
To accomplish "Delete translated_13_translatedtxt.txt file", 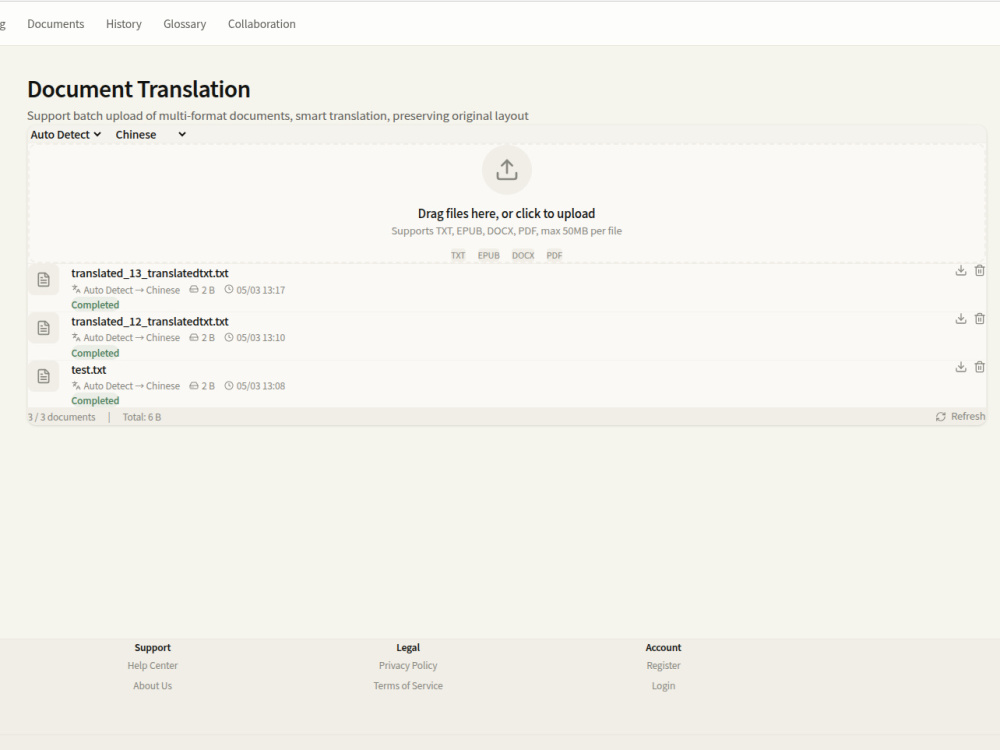I will click(980, 270).
